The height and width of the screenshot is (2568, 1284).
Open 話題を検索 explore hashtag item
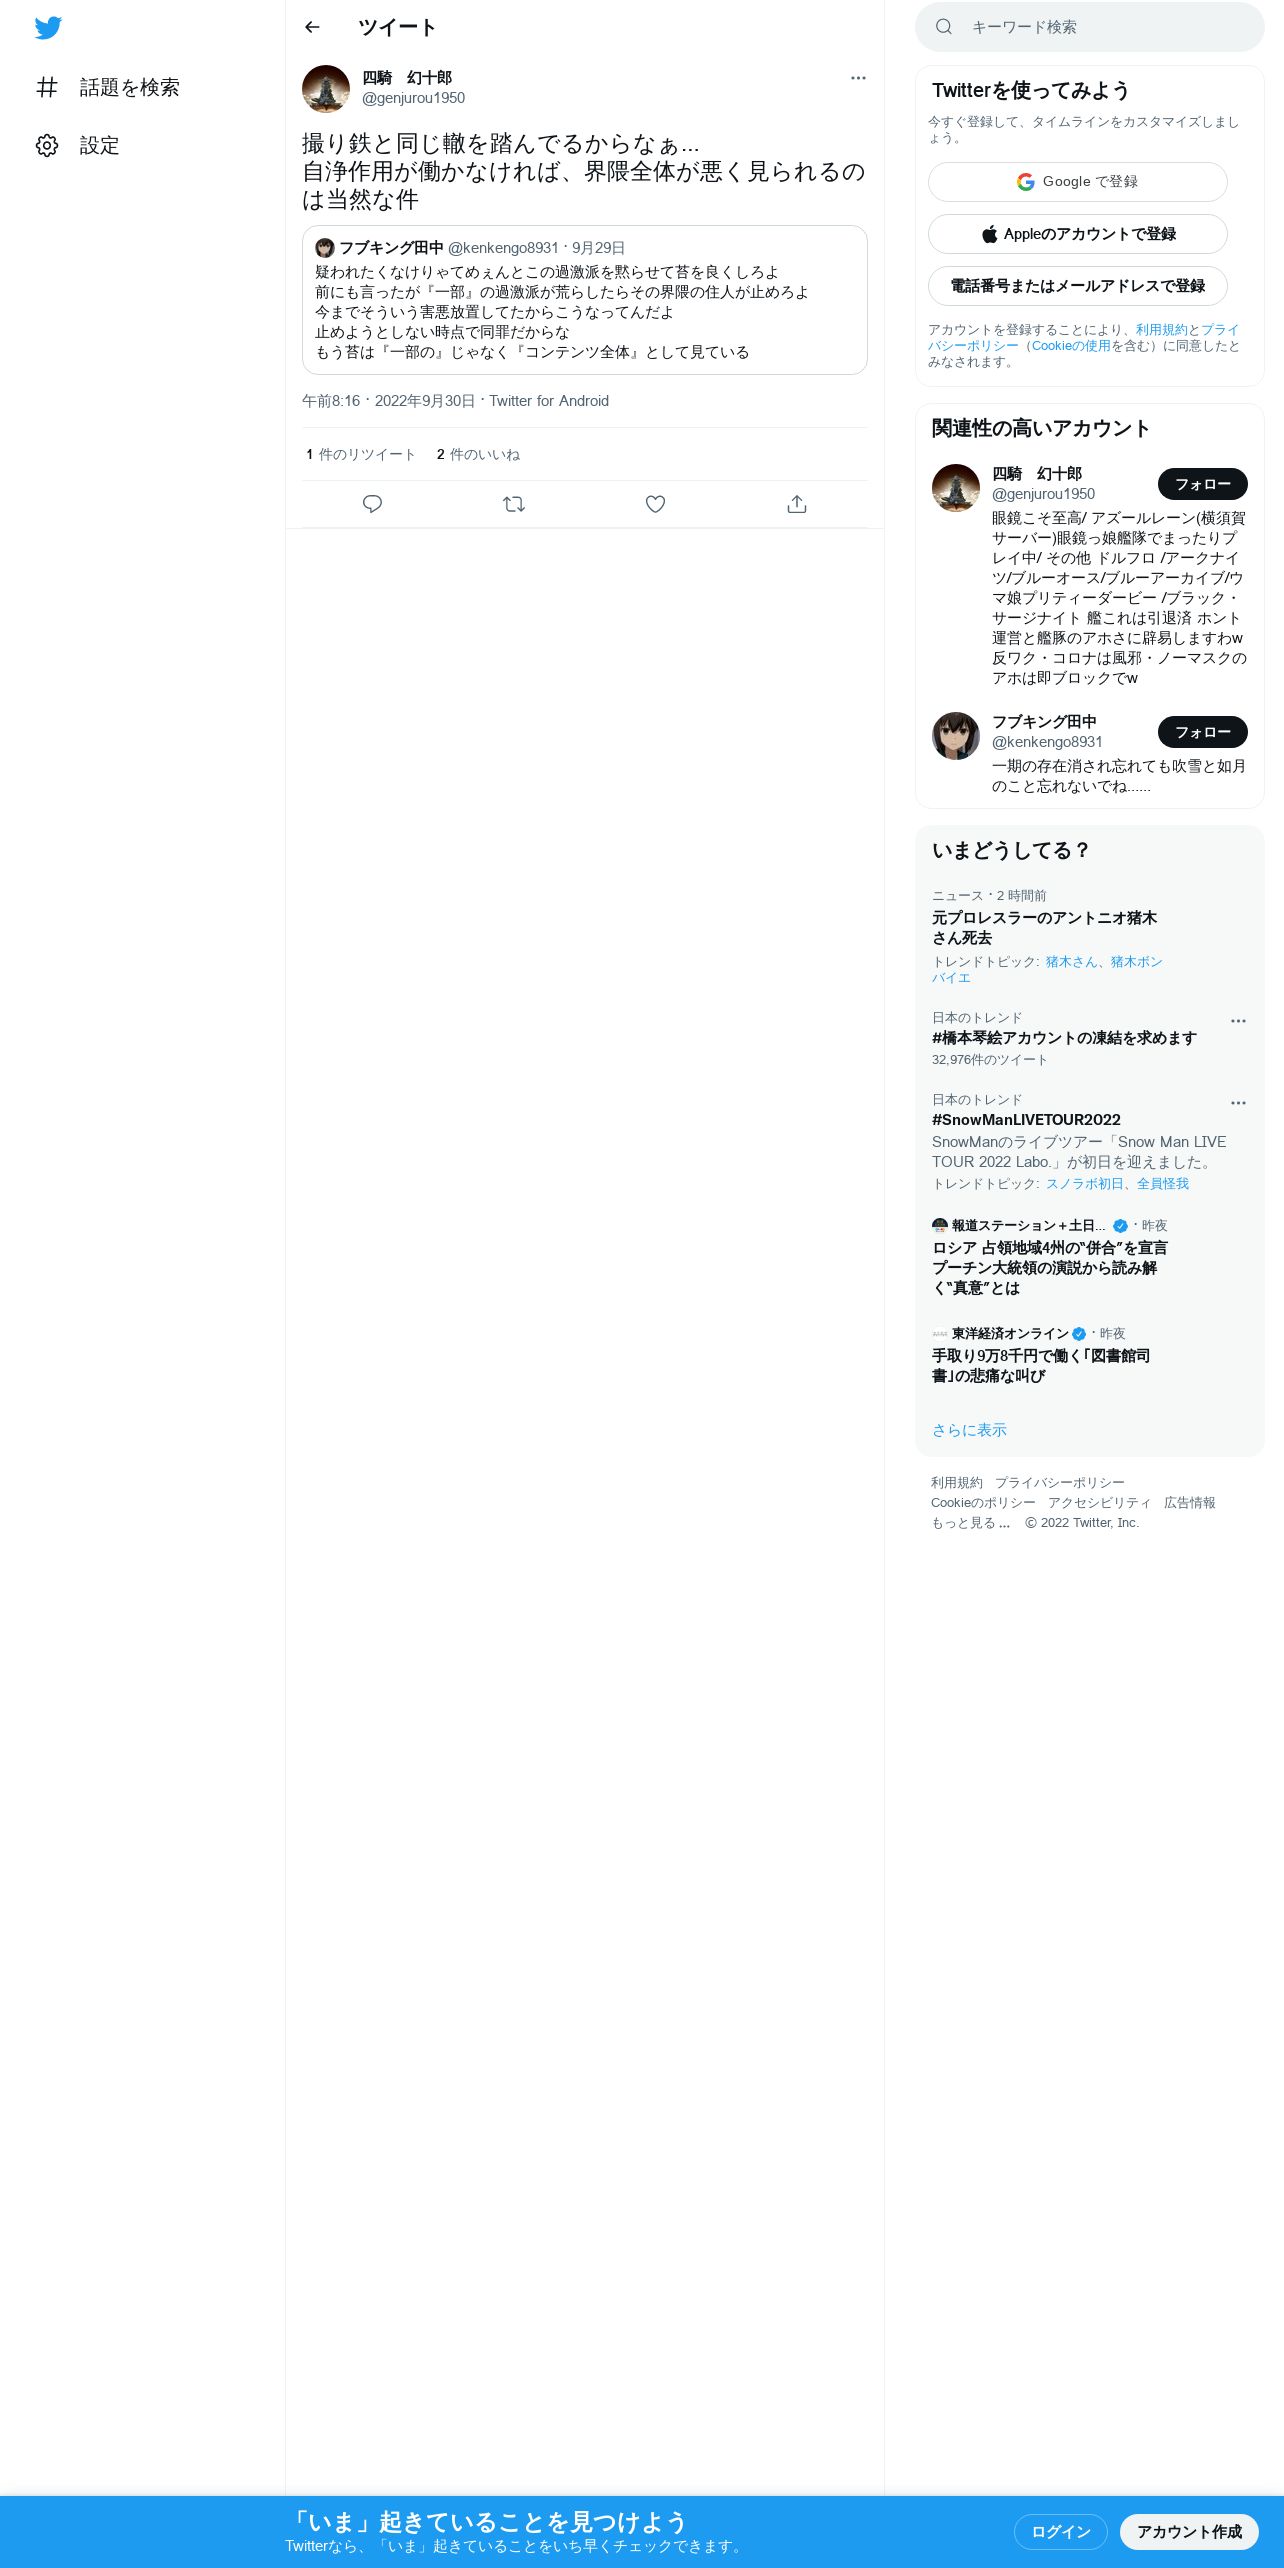[x=108, y=88]
